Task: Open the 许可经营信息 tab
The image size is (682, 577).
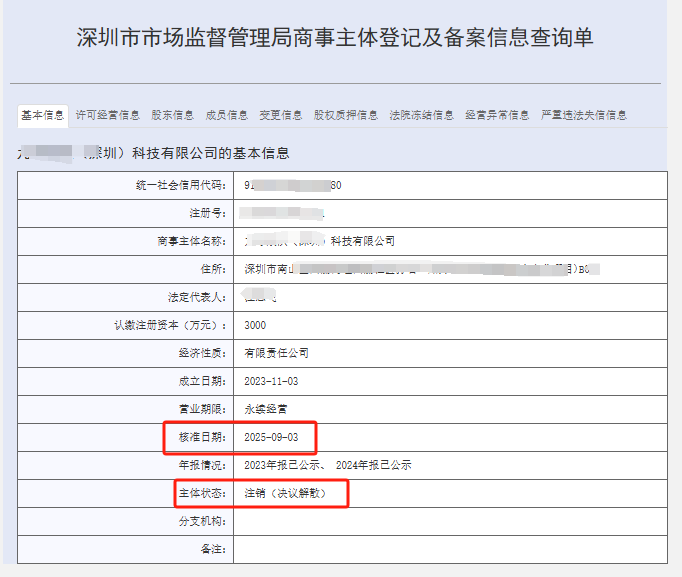Action: pos(108,115)
